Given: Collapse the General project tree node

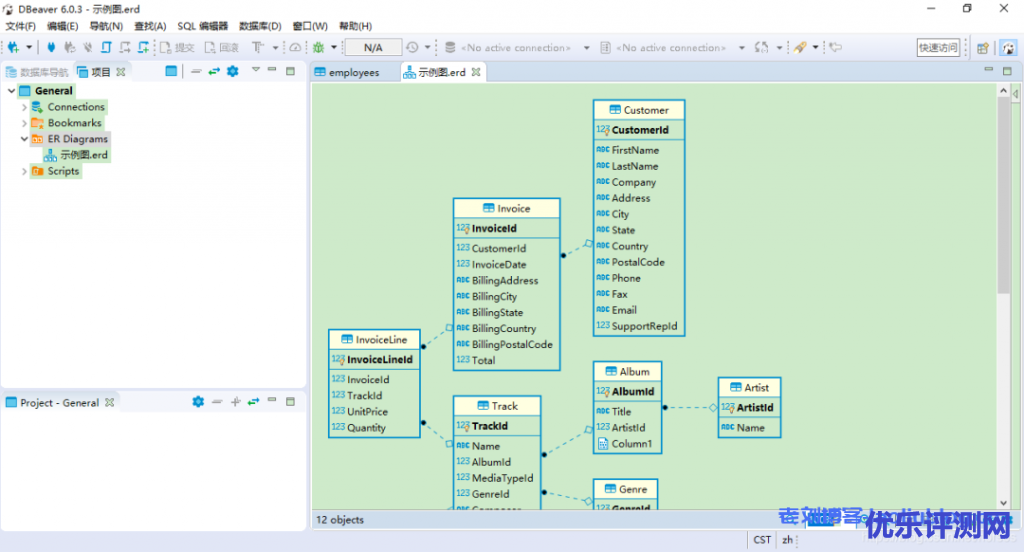Looking at the screenshot, I should [x=10, y=91].
